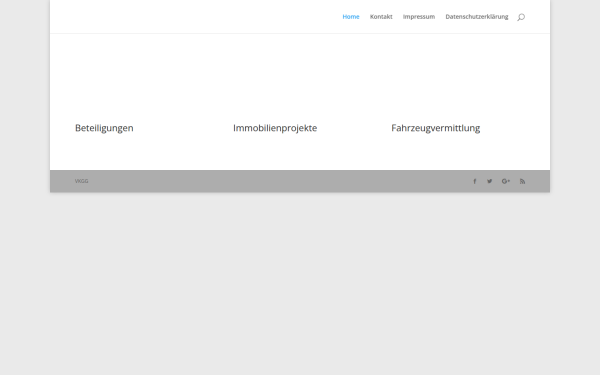This screenshot has width=600, height=375.
Task: Open the Kontakt menu item
Action: click(x=381, y=16)
